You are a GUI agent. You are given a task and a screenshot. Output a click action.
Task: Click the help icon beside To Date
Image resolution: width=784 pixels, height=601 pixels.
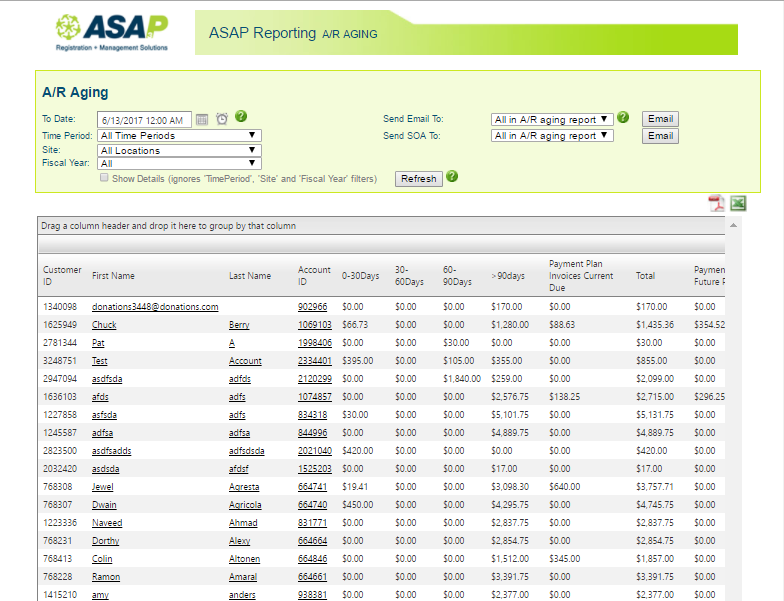click(x=241, y=117)
